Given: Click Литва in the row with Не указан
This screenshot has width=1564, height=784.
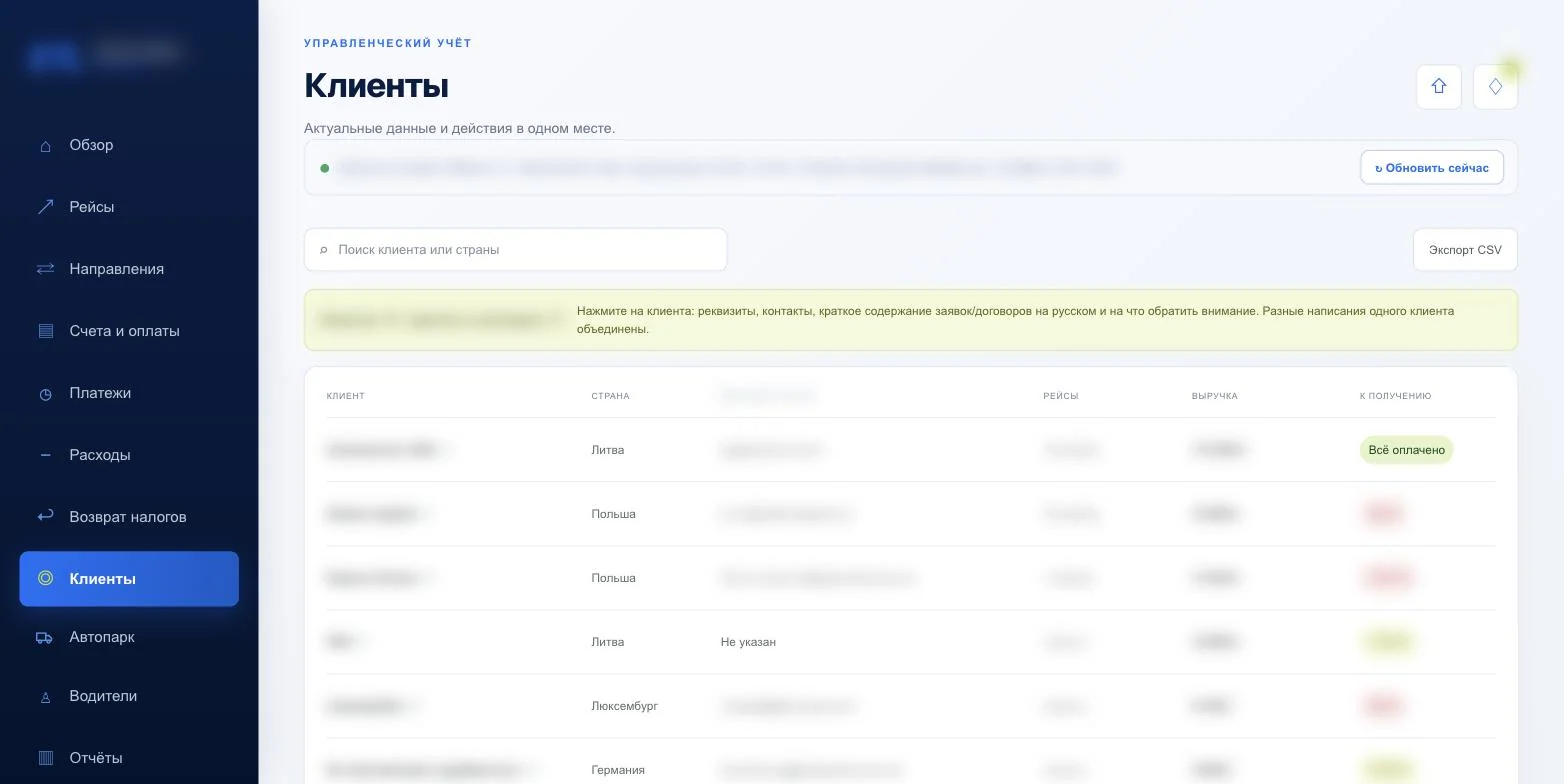Looking at the screenshot, I should pos(608,642).
